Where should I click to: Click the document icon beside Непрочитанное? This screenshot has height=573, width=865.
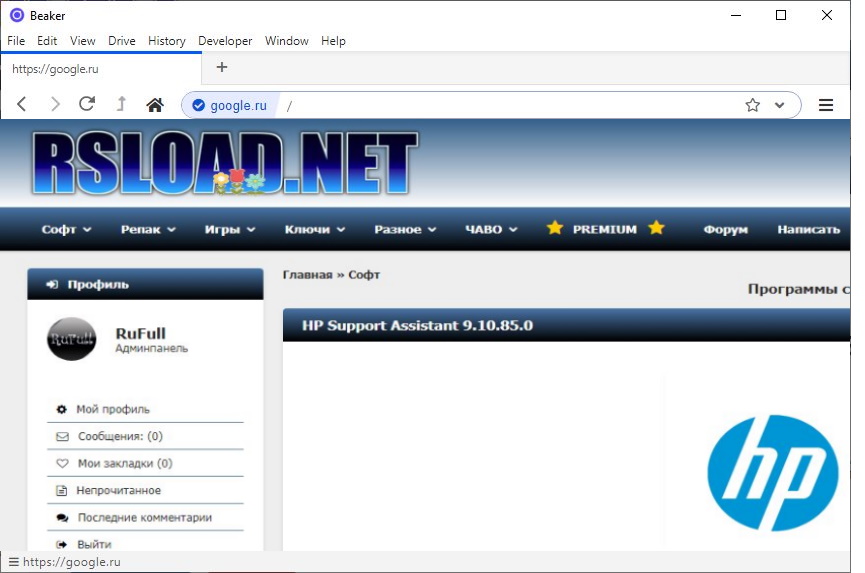[x=62, y=490]
